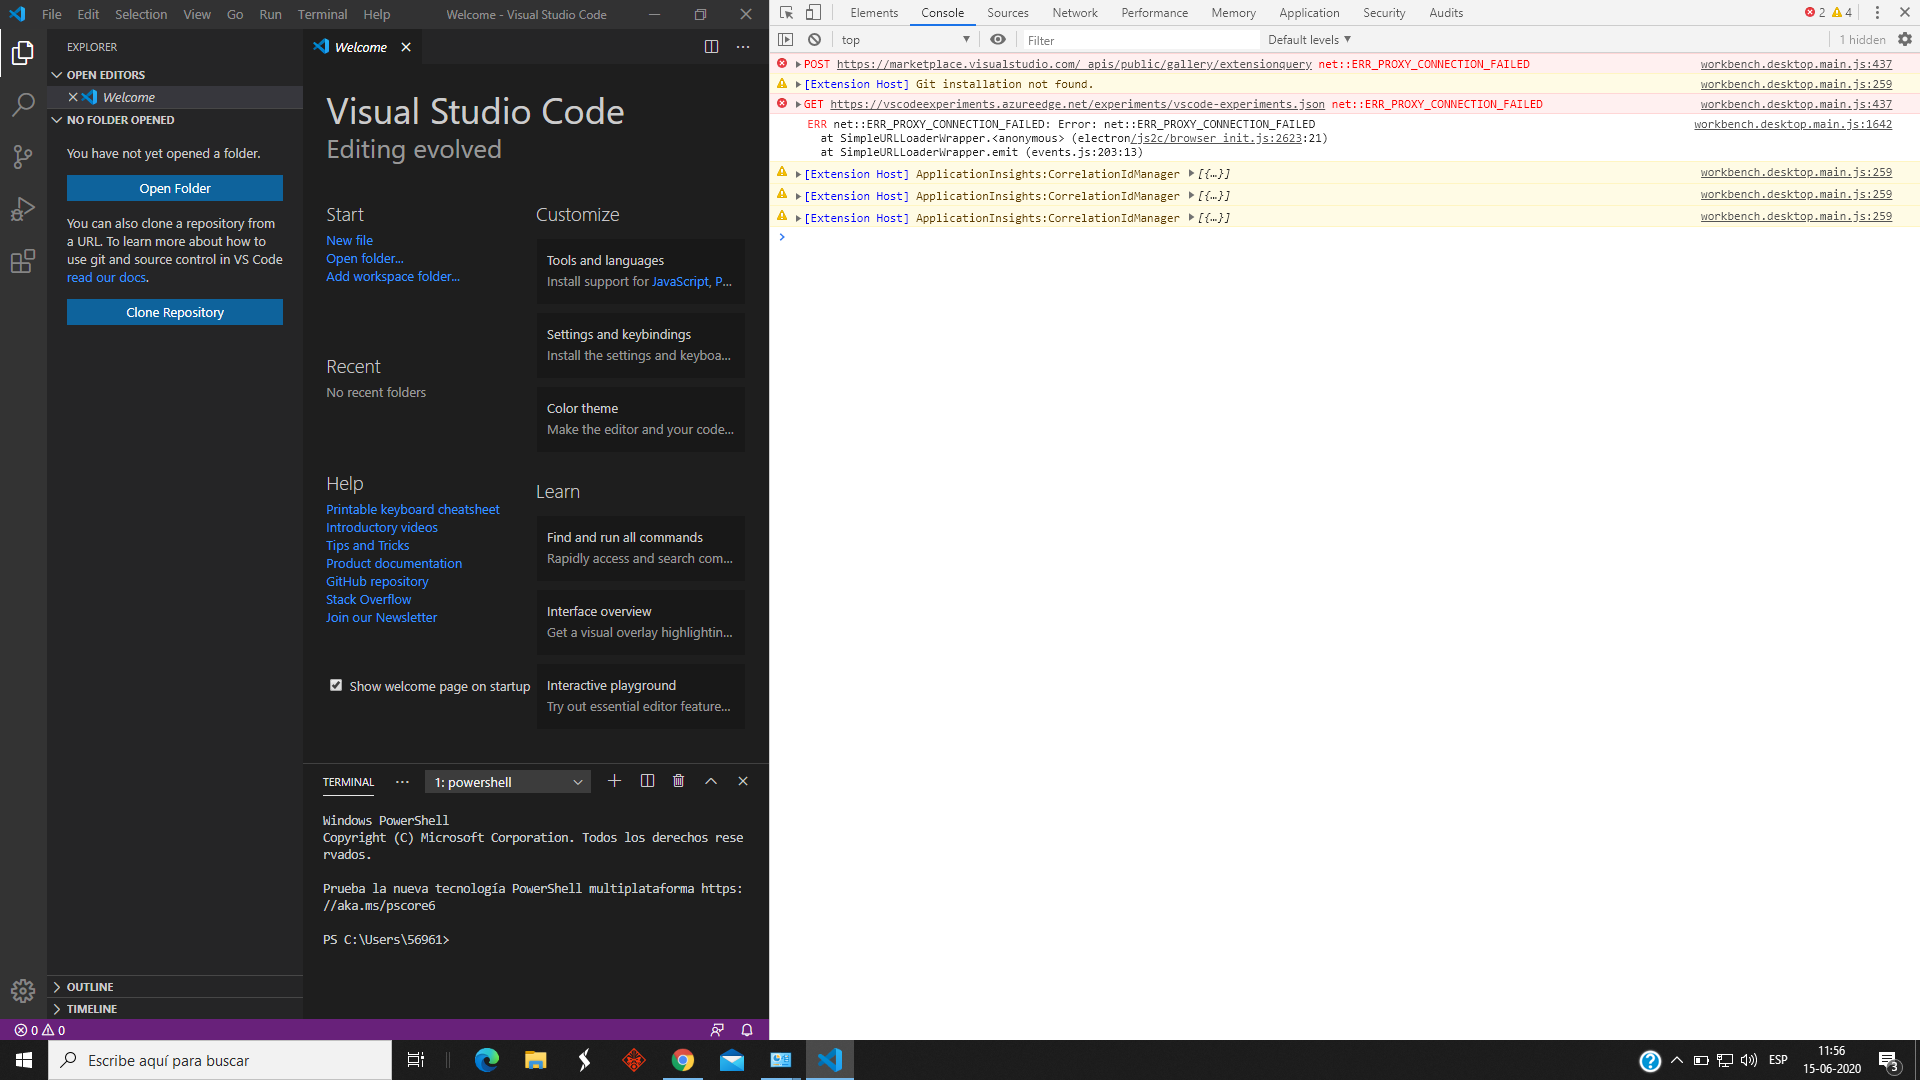Open Microsoft Edge from the taskbar
The width and height of the screenshot is (1920, 1080).
(487, 1060)
